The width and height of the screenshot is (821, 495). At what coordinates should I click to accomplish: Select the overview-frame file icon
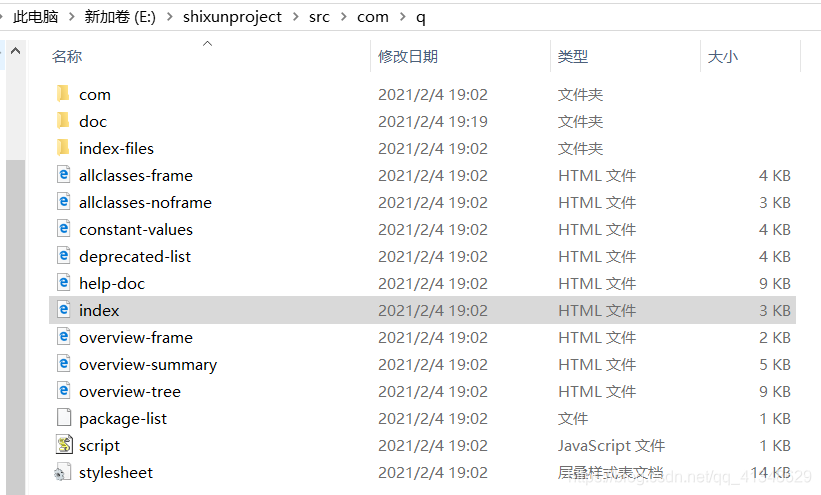tap(63, 337)
